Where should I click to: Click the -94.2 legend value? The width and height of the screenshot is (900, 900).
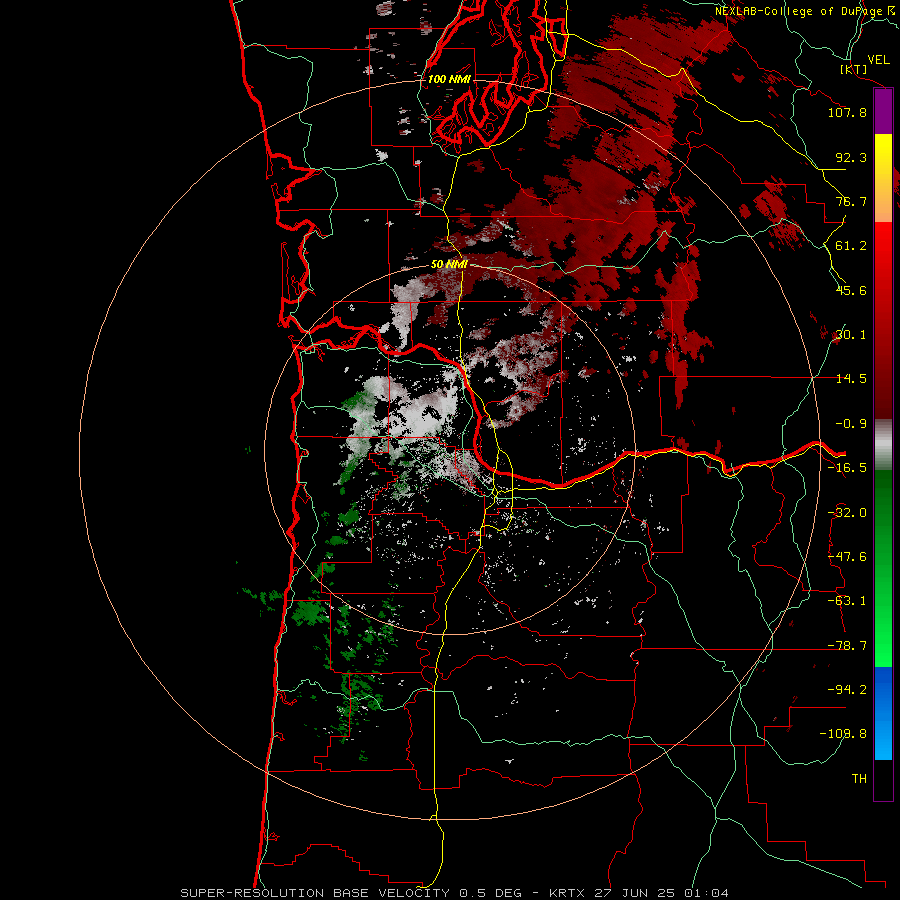pyautogui.click(x=847, y=689)
